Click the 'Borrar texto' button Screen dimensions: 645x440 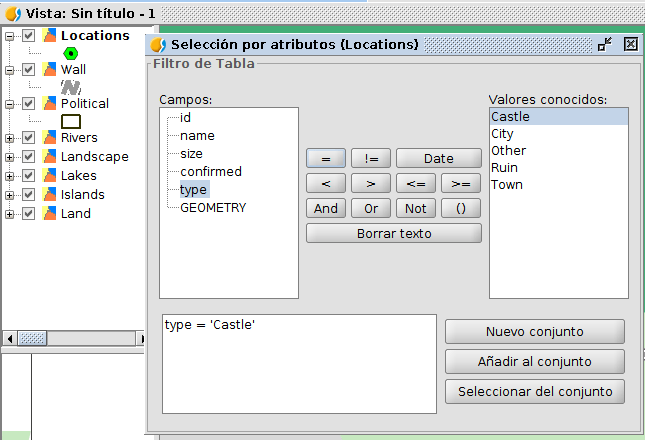tap(393, 233)
